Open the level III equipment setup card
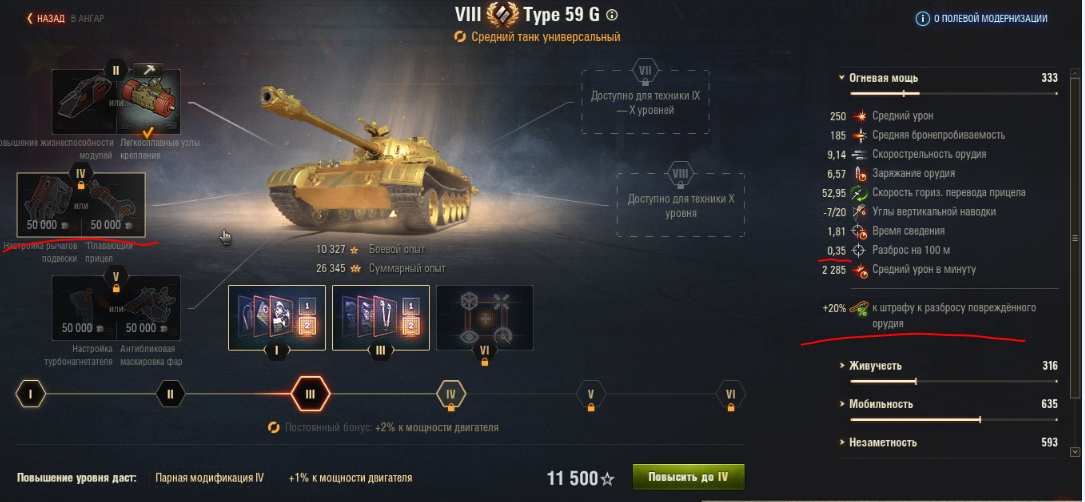 pos(381,317)
